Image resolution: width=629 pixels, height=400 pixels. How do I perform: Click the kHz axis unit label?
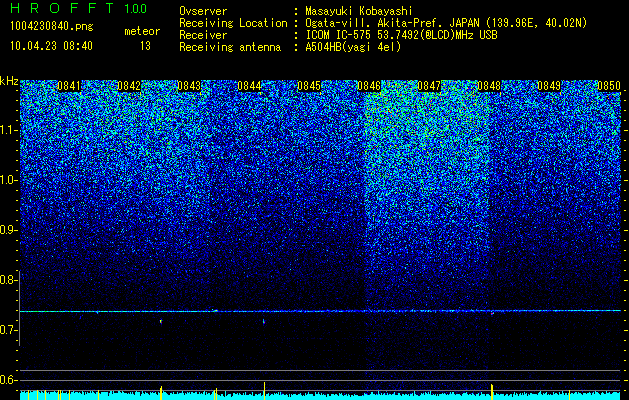pyautogui.click(x=9, y=81)
